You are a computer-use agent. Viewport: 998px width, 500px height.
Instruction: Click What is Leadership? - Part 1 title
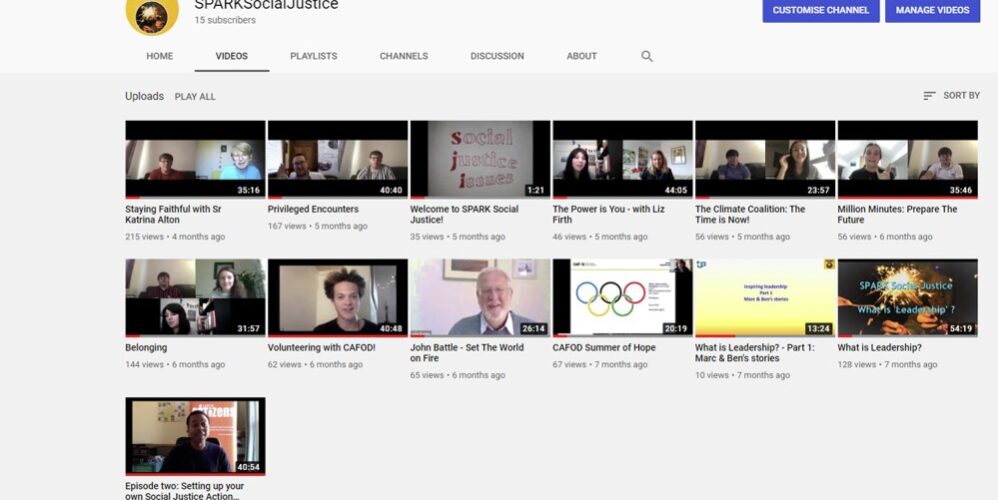754,353
